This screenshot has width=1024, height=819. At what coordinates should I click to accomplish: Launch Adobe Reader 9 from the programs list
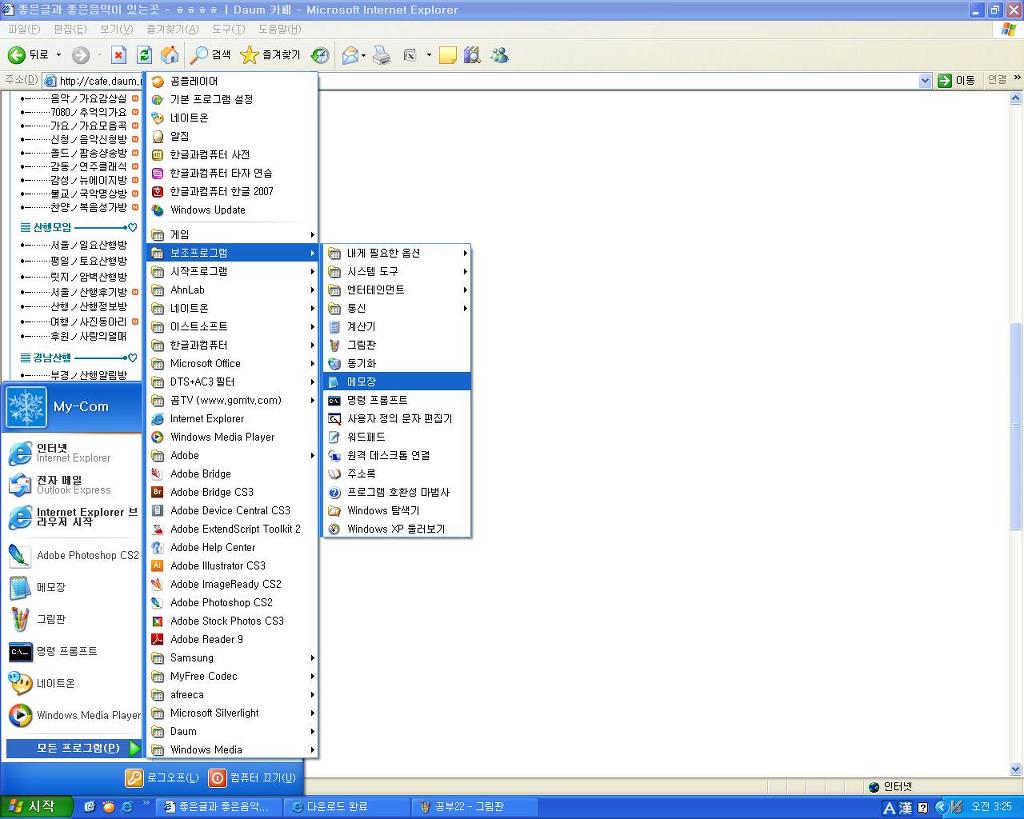[206, 639]
